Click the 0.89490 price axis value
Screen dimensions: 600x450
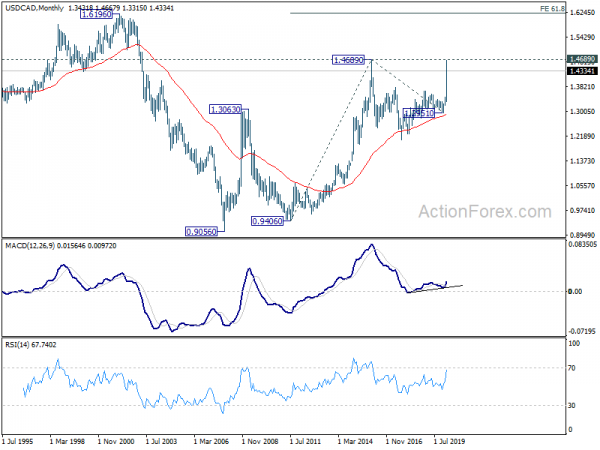coord(582,235)
